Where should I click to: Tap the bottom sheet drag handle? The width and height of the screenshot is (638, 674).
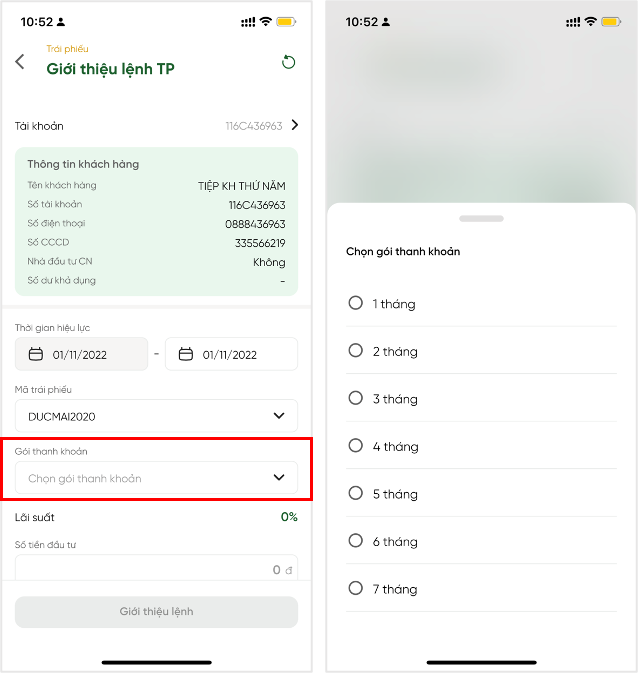[482, 217]
